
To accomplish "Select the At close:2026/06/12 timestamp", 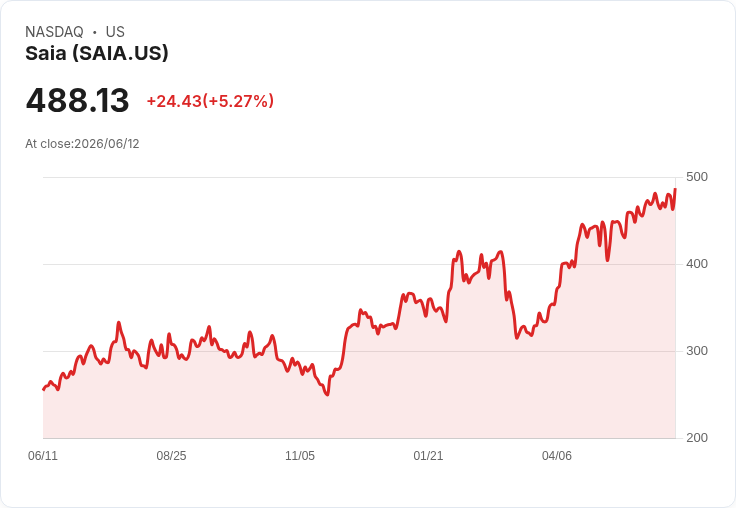I will pyautogui.click(x=82, y=144).
